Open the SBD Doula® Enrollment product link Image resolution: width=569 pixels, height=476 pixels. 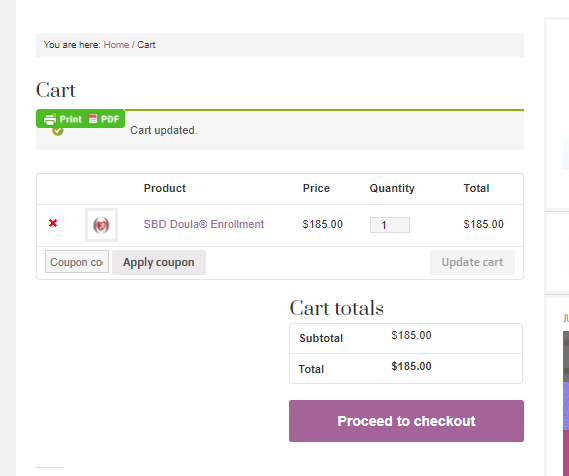(204, 224)
